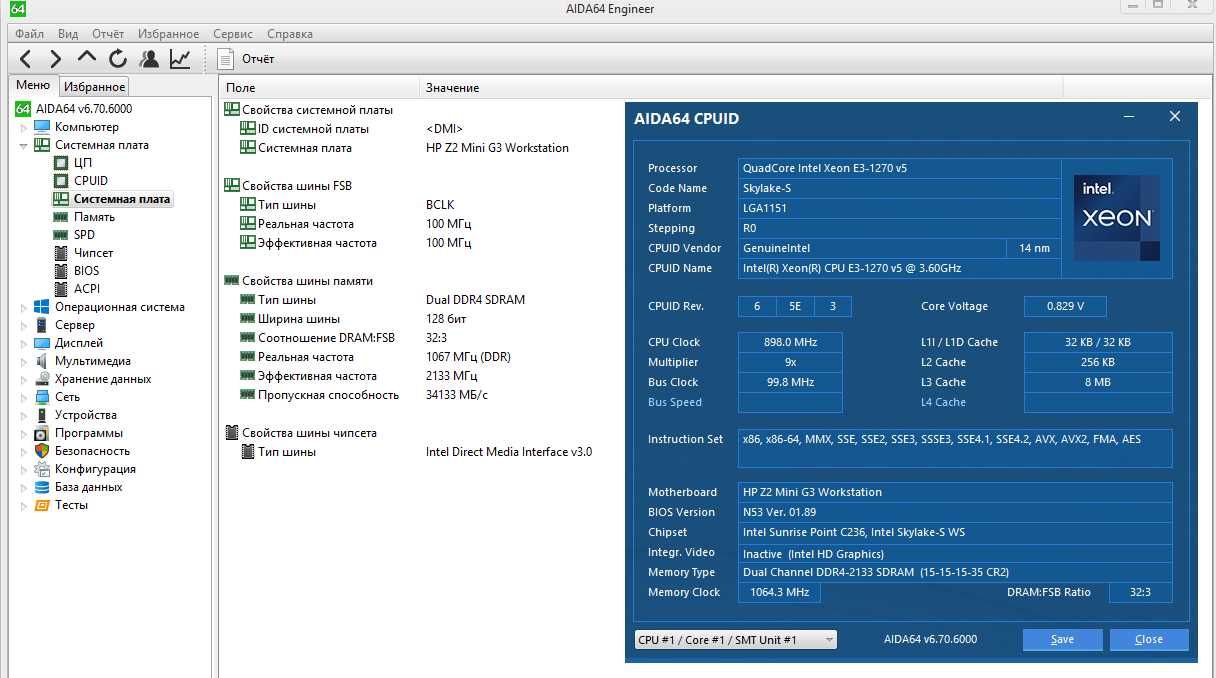Click the База данных icon in tree
Image resolution: width=1216 pixels, height=678 pixels.
42,487
